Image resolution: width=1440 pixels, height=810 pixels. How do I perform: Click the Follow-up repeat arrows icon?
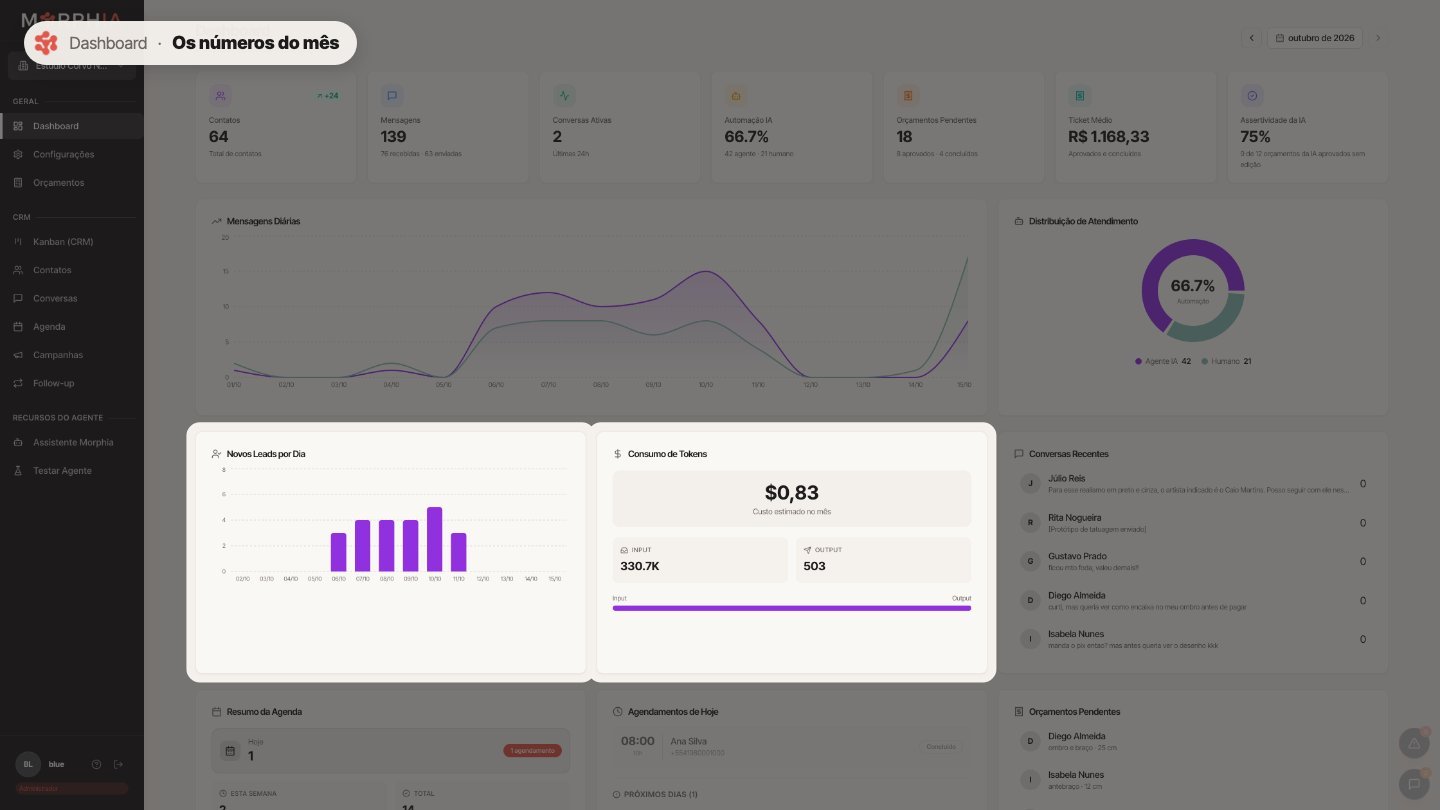[x=18, y=383]
